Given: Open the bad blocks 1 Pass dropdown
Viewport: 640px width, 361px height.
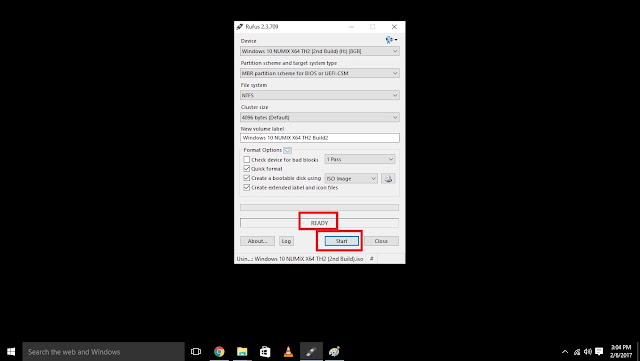Looking at the screenshot, I should point(360,159).
